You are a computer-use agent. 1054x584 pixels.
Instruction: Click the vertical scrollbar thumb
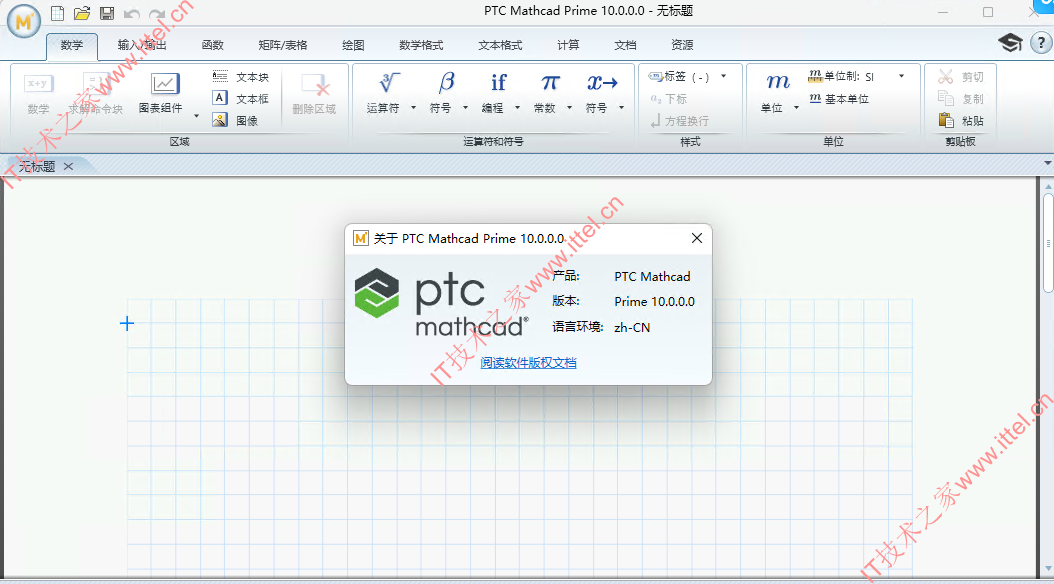1048,243
